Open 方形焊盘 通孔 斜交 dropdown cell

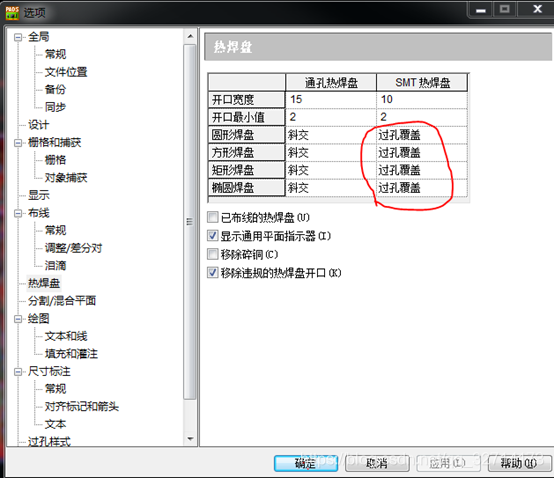(331, 153)
